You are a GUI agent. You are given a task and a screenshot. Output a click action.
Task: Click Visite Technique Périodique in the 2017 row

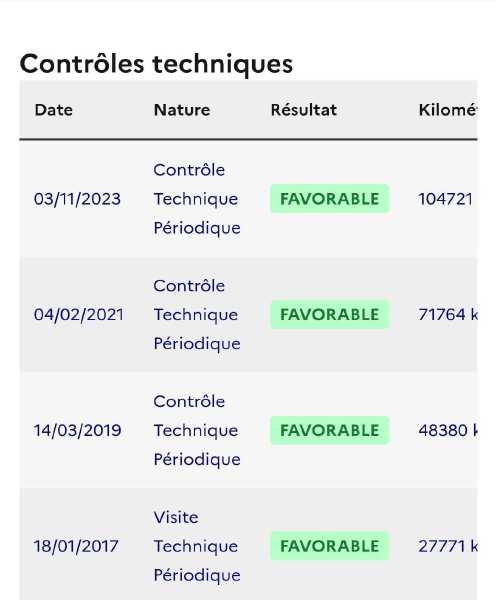(197, 546)
